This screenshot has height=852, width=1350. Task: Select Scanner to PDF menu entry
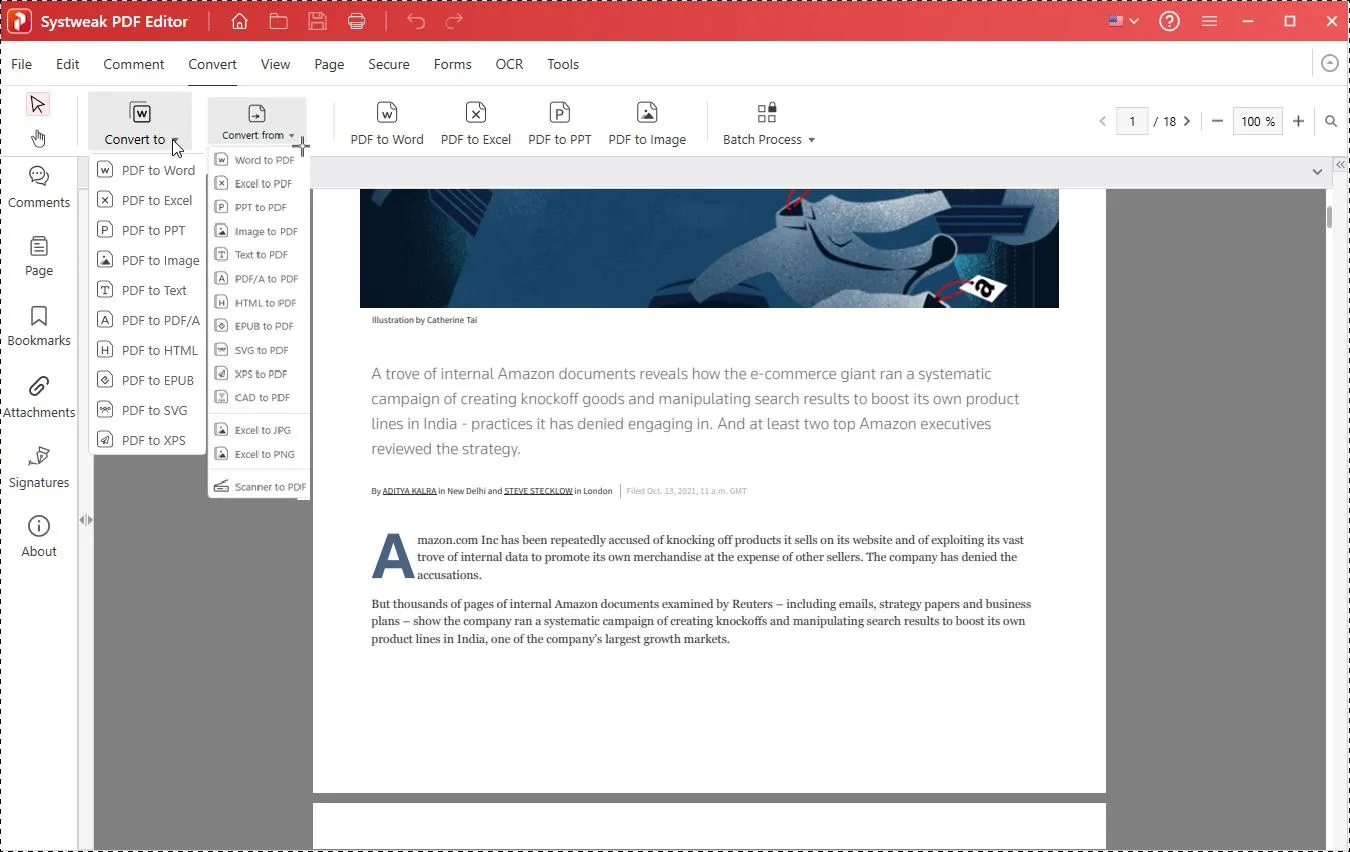tap(258, 486)
